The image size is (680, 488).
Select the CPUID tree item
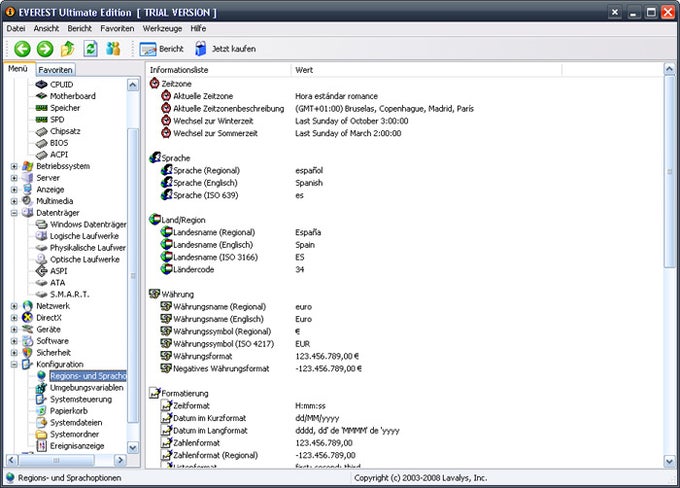tap(61, 85)
